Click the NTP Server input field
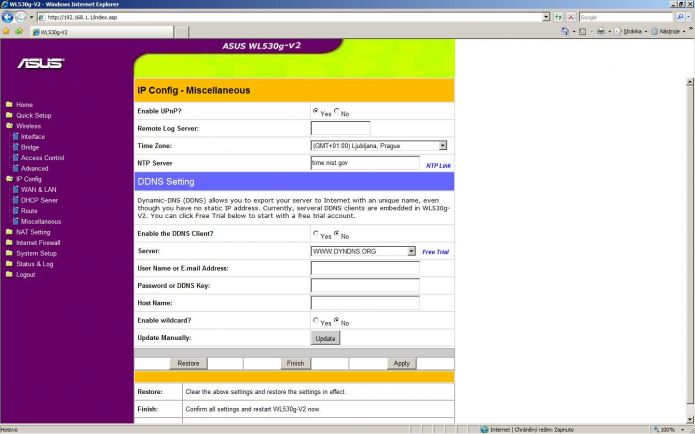Screen dimensions: 695x434 (x=365, y=163)
